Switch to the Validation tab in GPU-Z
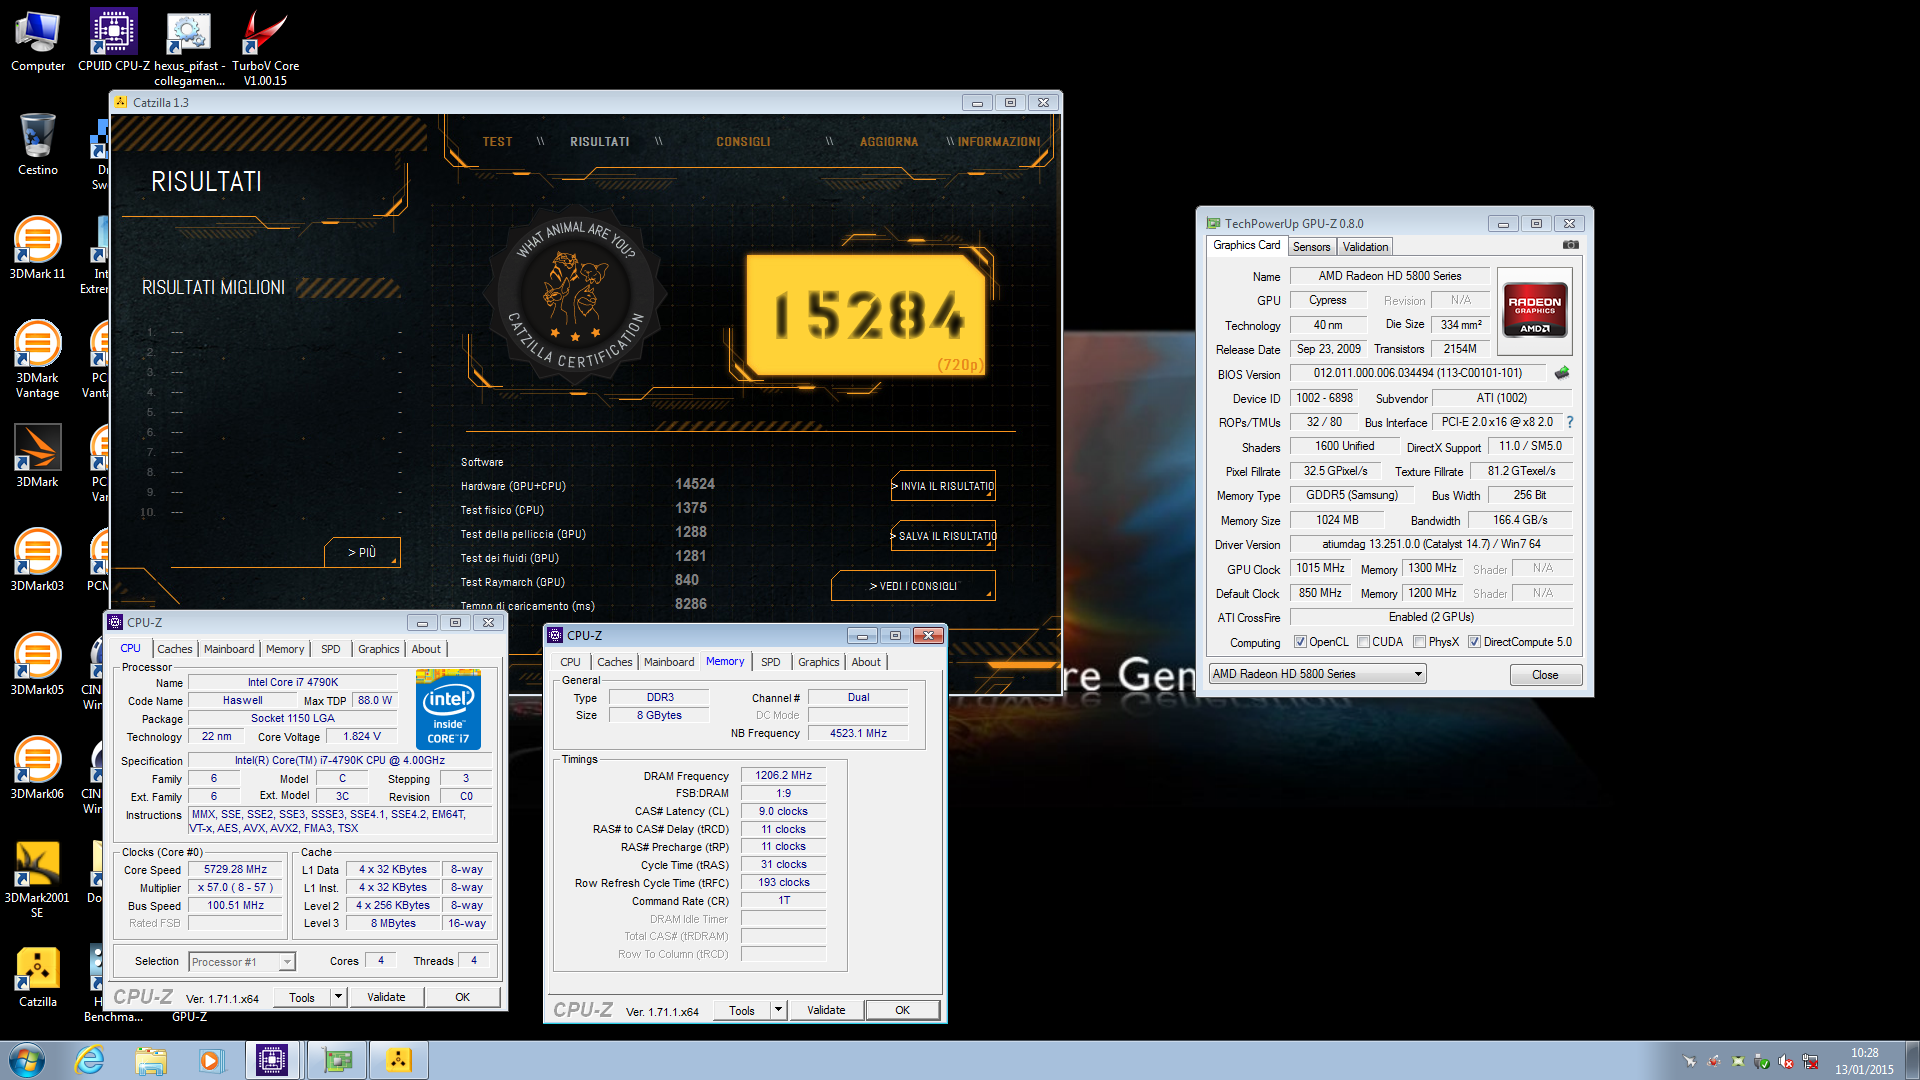The width and height of the screenshot is (1920, 1080). point(1365,247)
